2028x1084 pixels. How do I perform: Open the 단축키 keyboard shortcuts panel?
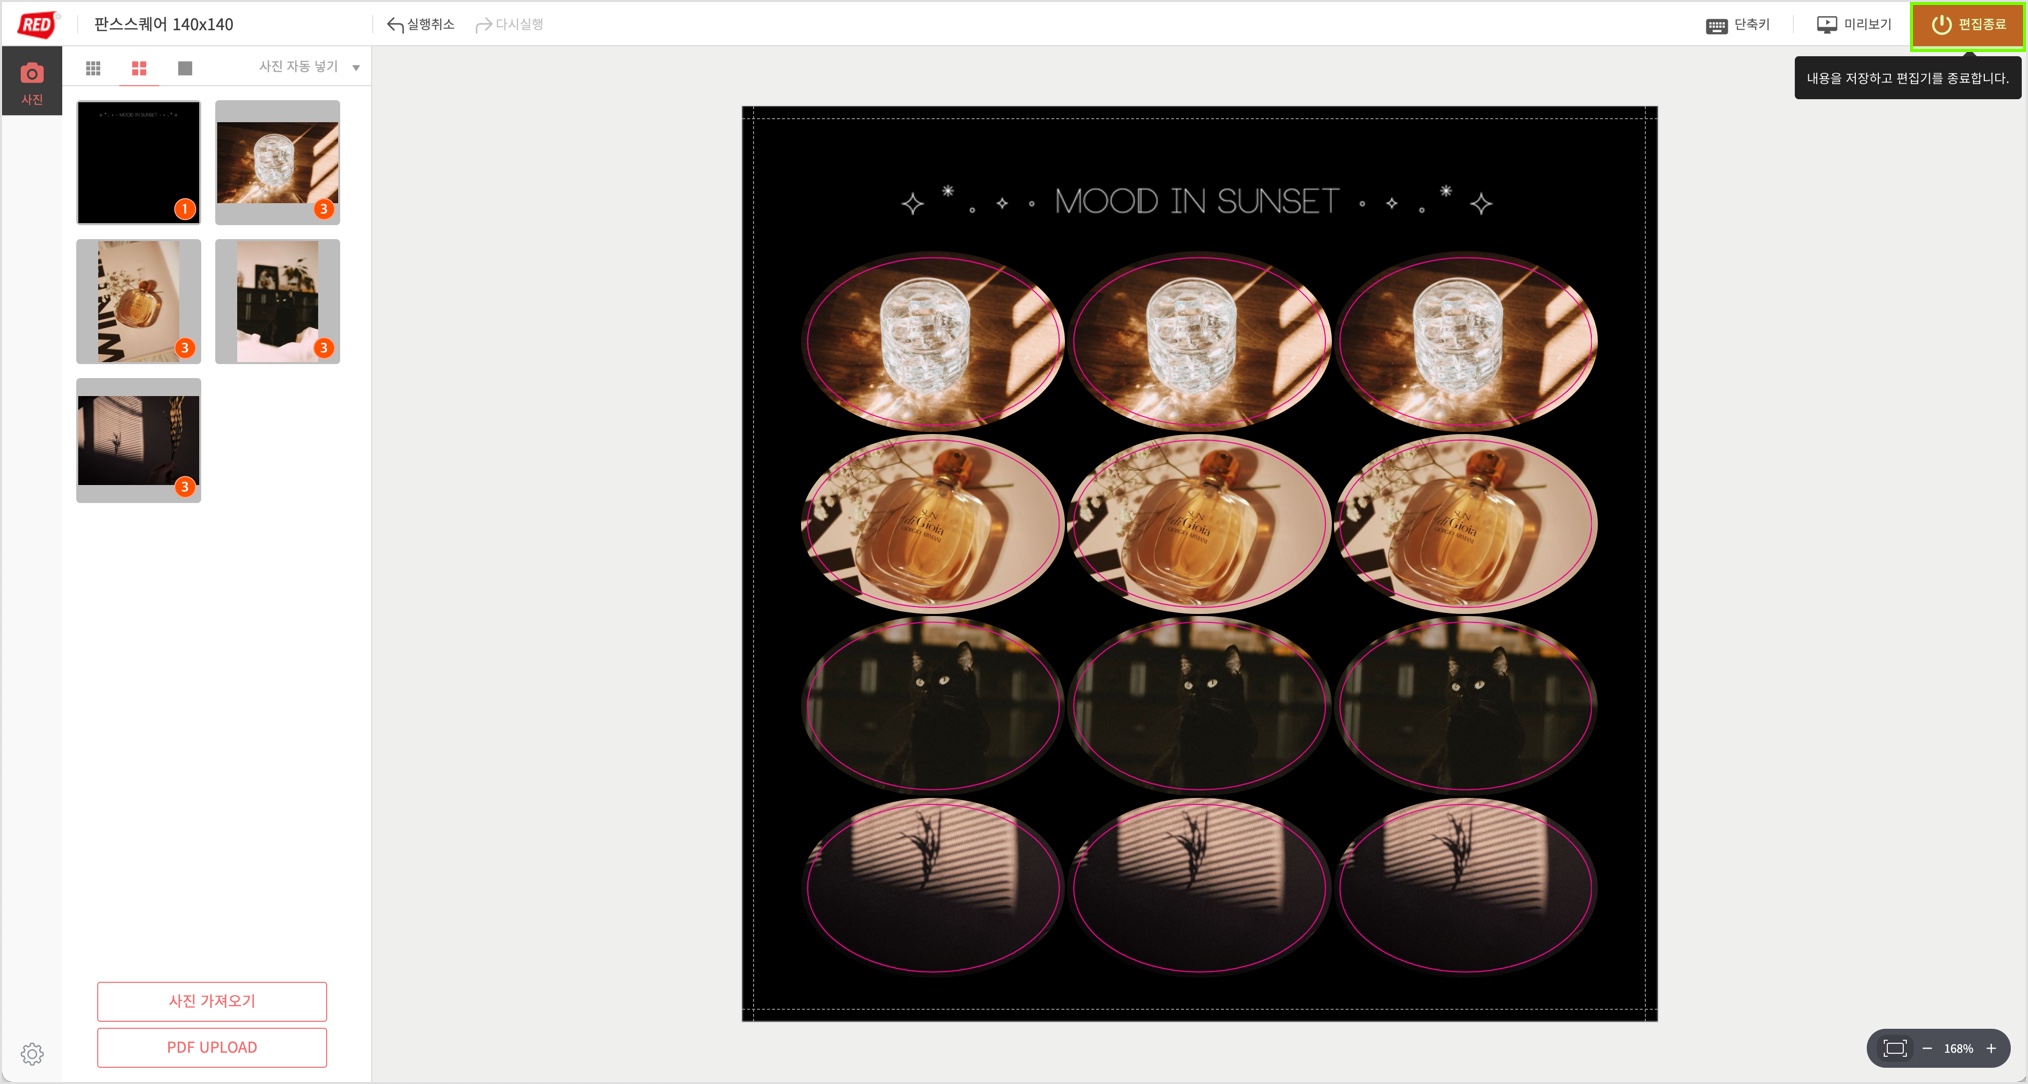pyautogui.click(x=1740, y=23)
